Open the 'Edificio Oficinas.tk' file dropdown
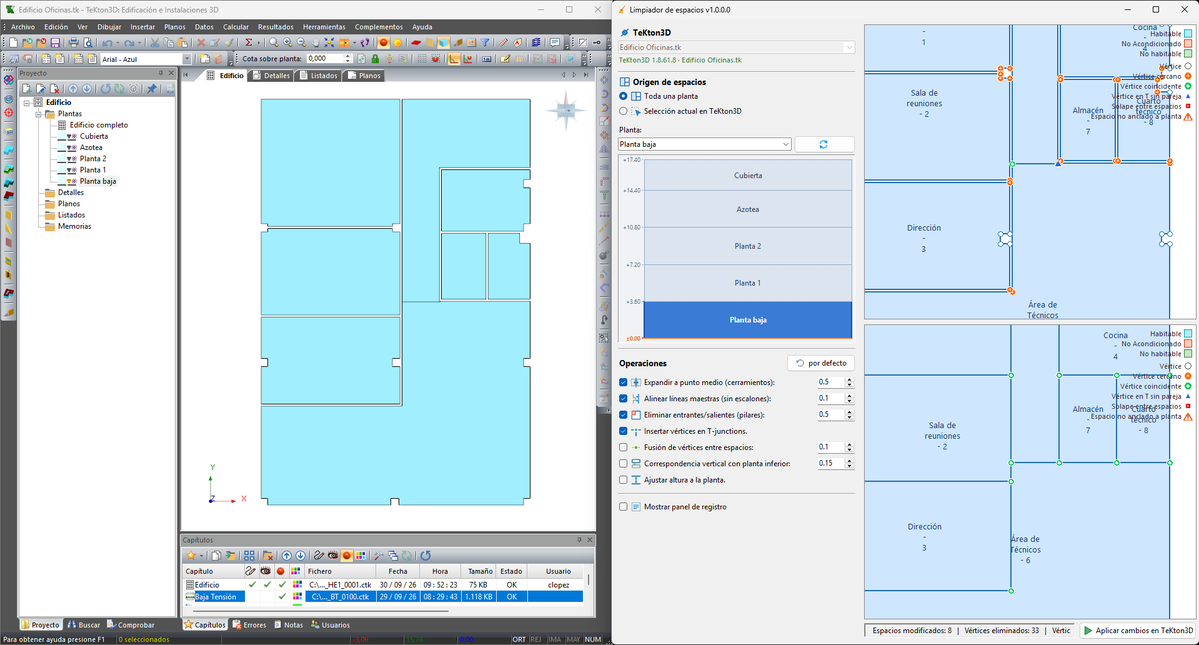The width and height of the screenshot is (1199, 645). pos(736,47)
